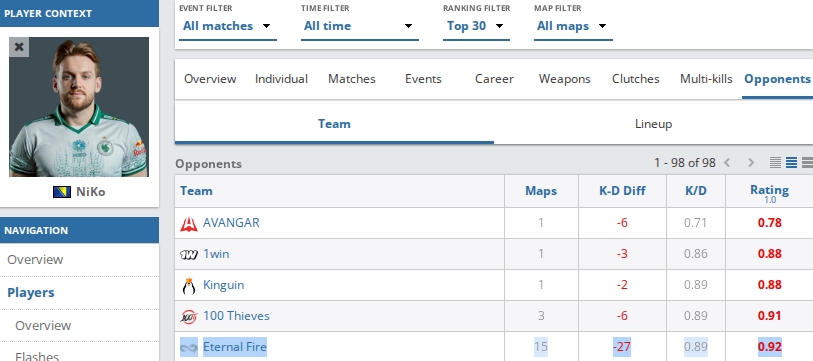The image size is (813, 361).
Task: Select the Team sub-tab
Action: 334,124
